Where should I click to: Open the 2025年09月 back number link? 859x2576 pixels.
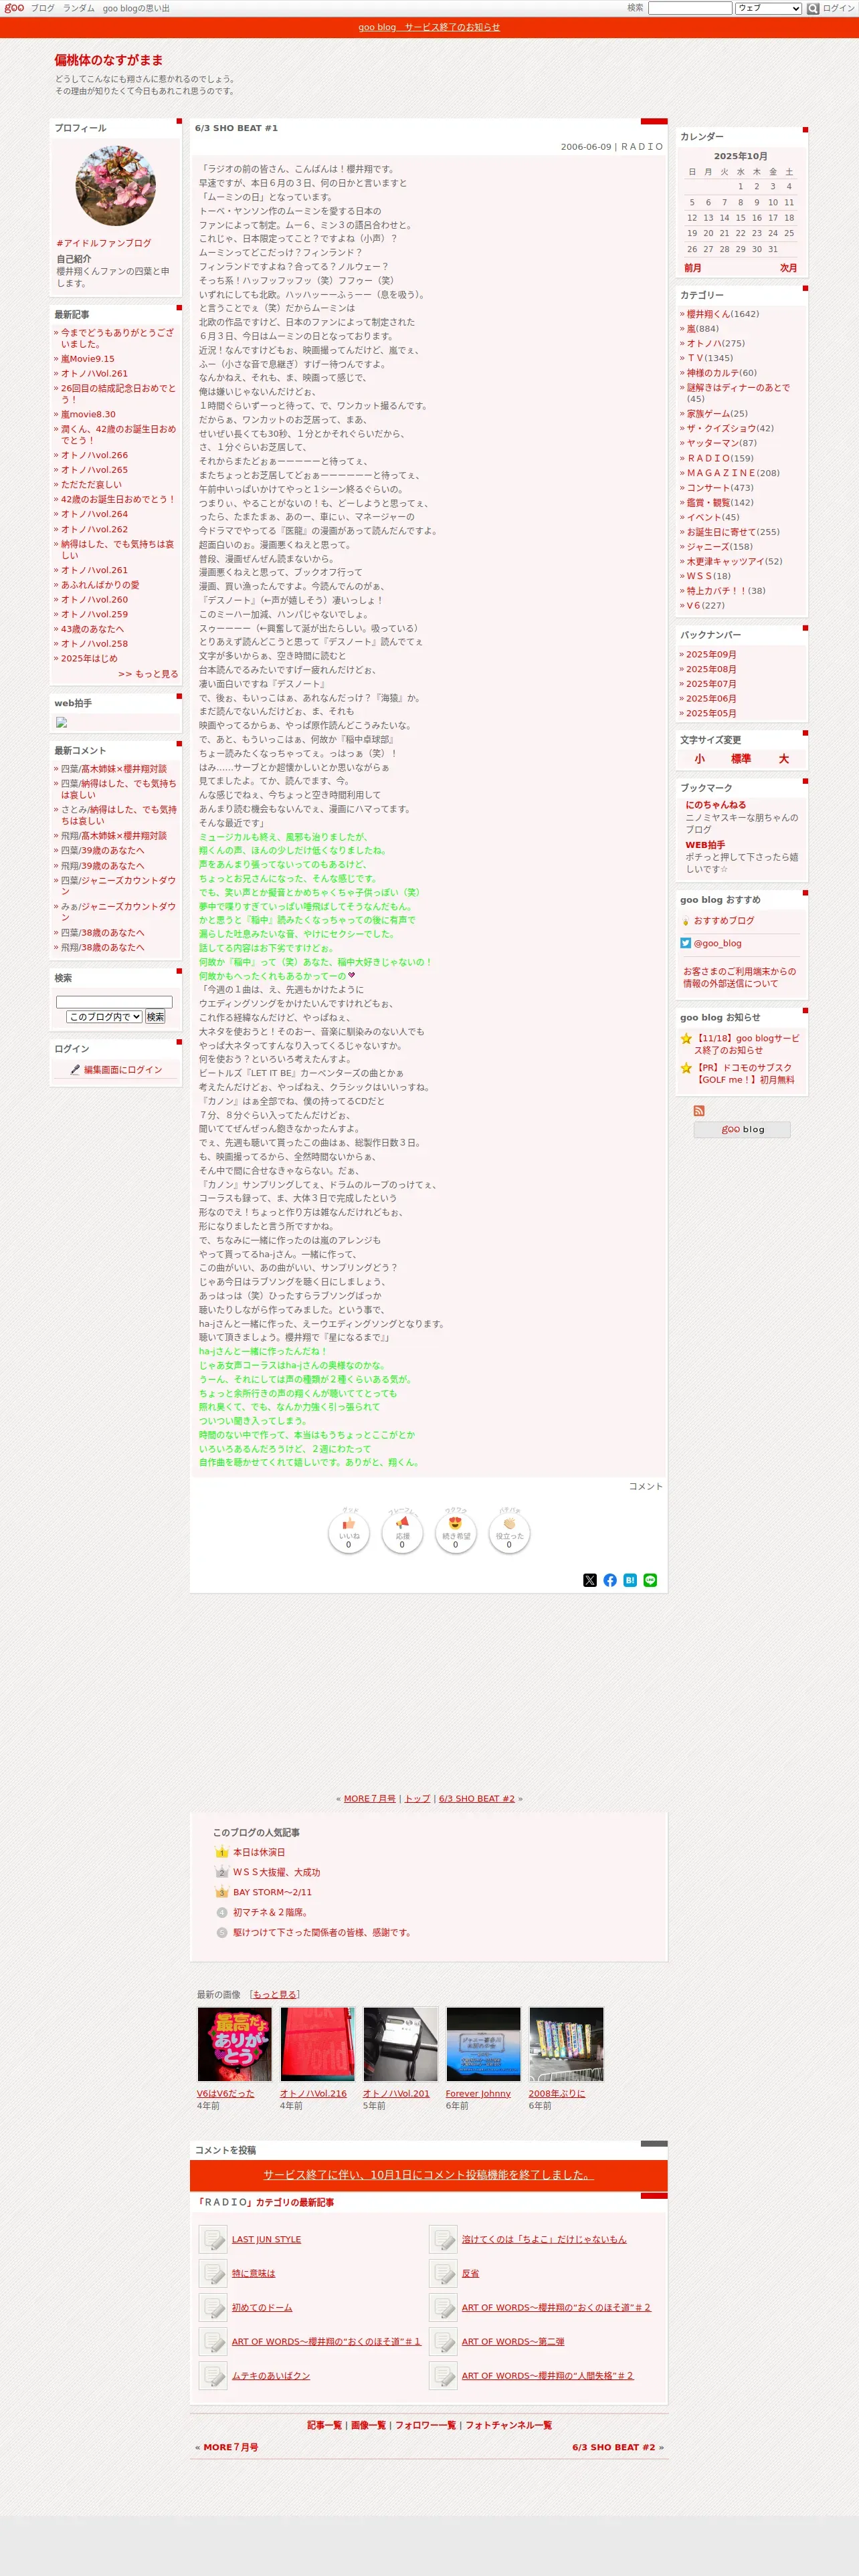pos(711,655)
